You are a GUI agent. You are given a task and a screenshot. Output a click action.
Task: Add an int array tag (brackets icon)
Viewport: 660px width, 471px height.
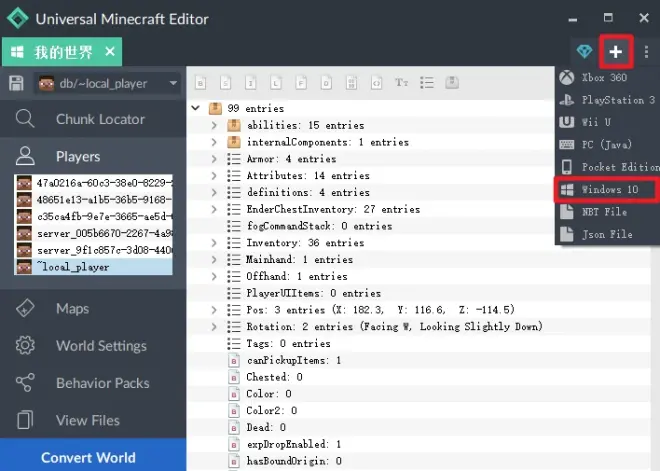click(x=376, y=82)
